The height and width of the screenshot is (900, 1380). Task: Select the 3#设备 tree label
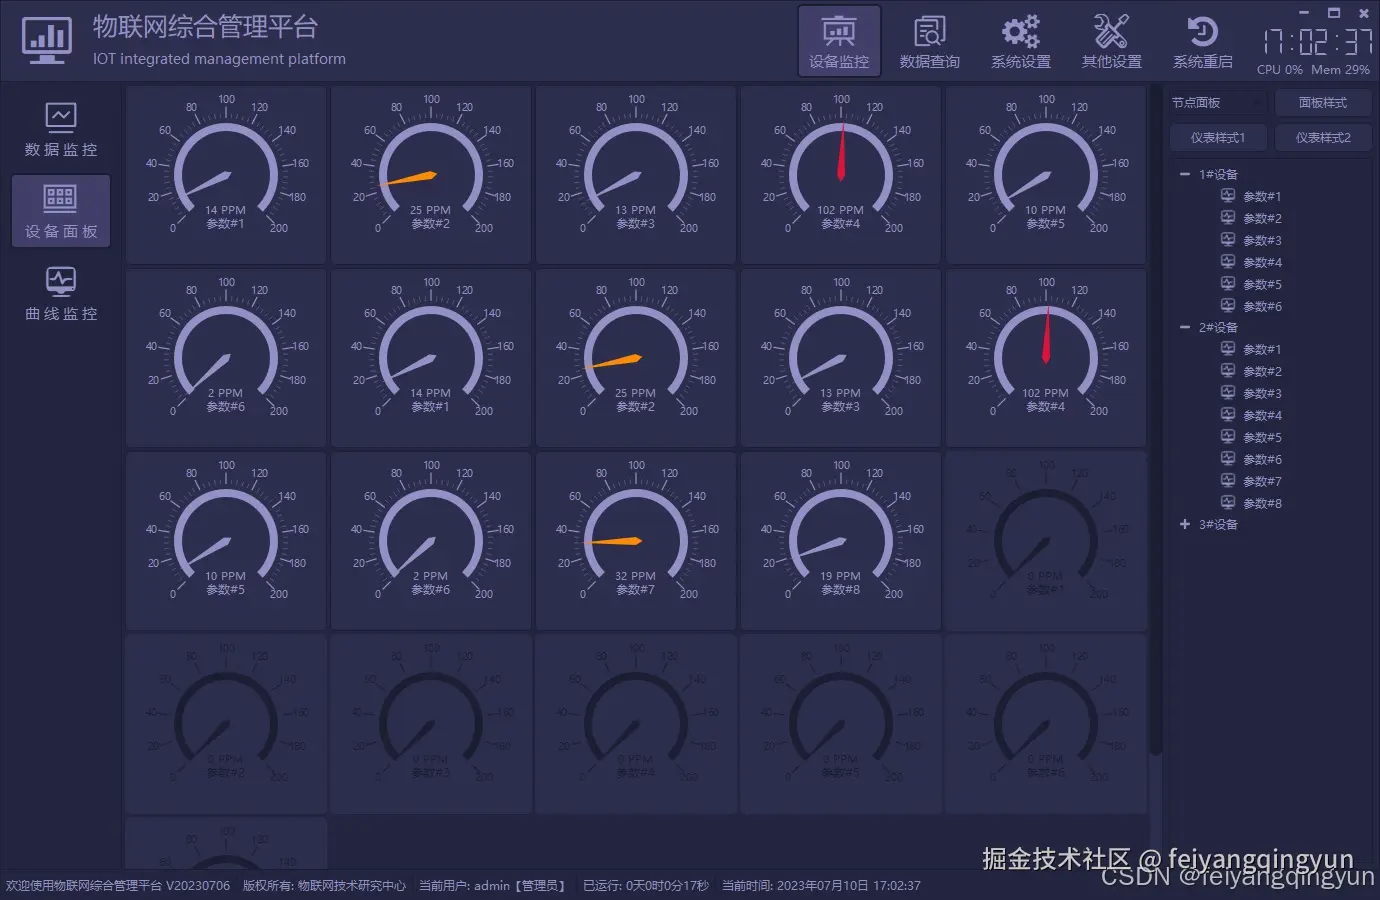(x=1218, y=524)
